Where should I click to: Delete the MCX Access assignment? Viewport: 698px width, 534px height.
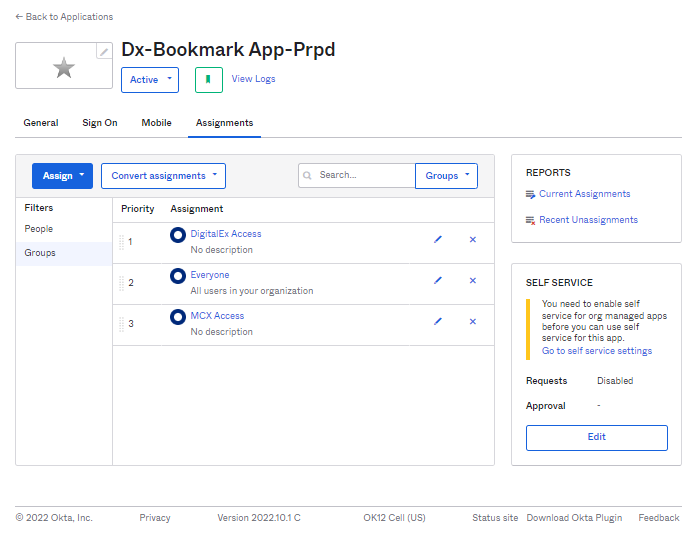(x=473, y=322)
